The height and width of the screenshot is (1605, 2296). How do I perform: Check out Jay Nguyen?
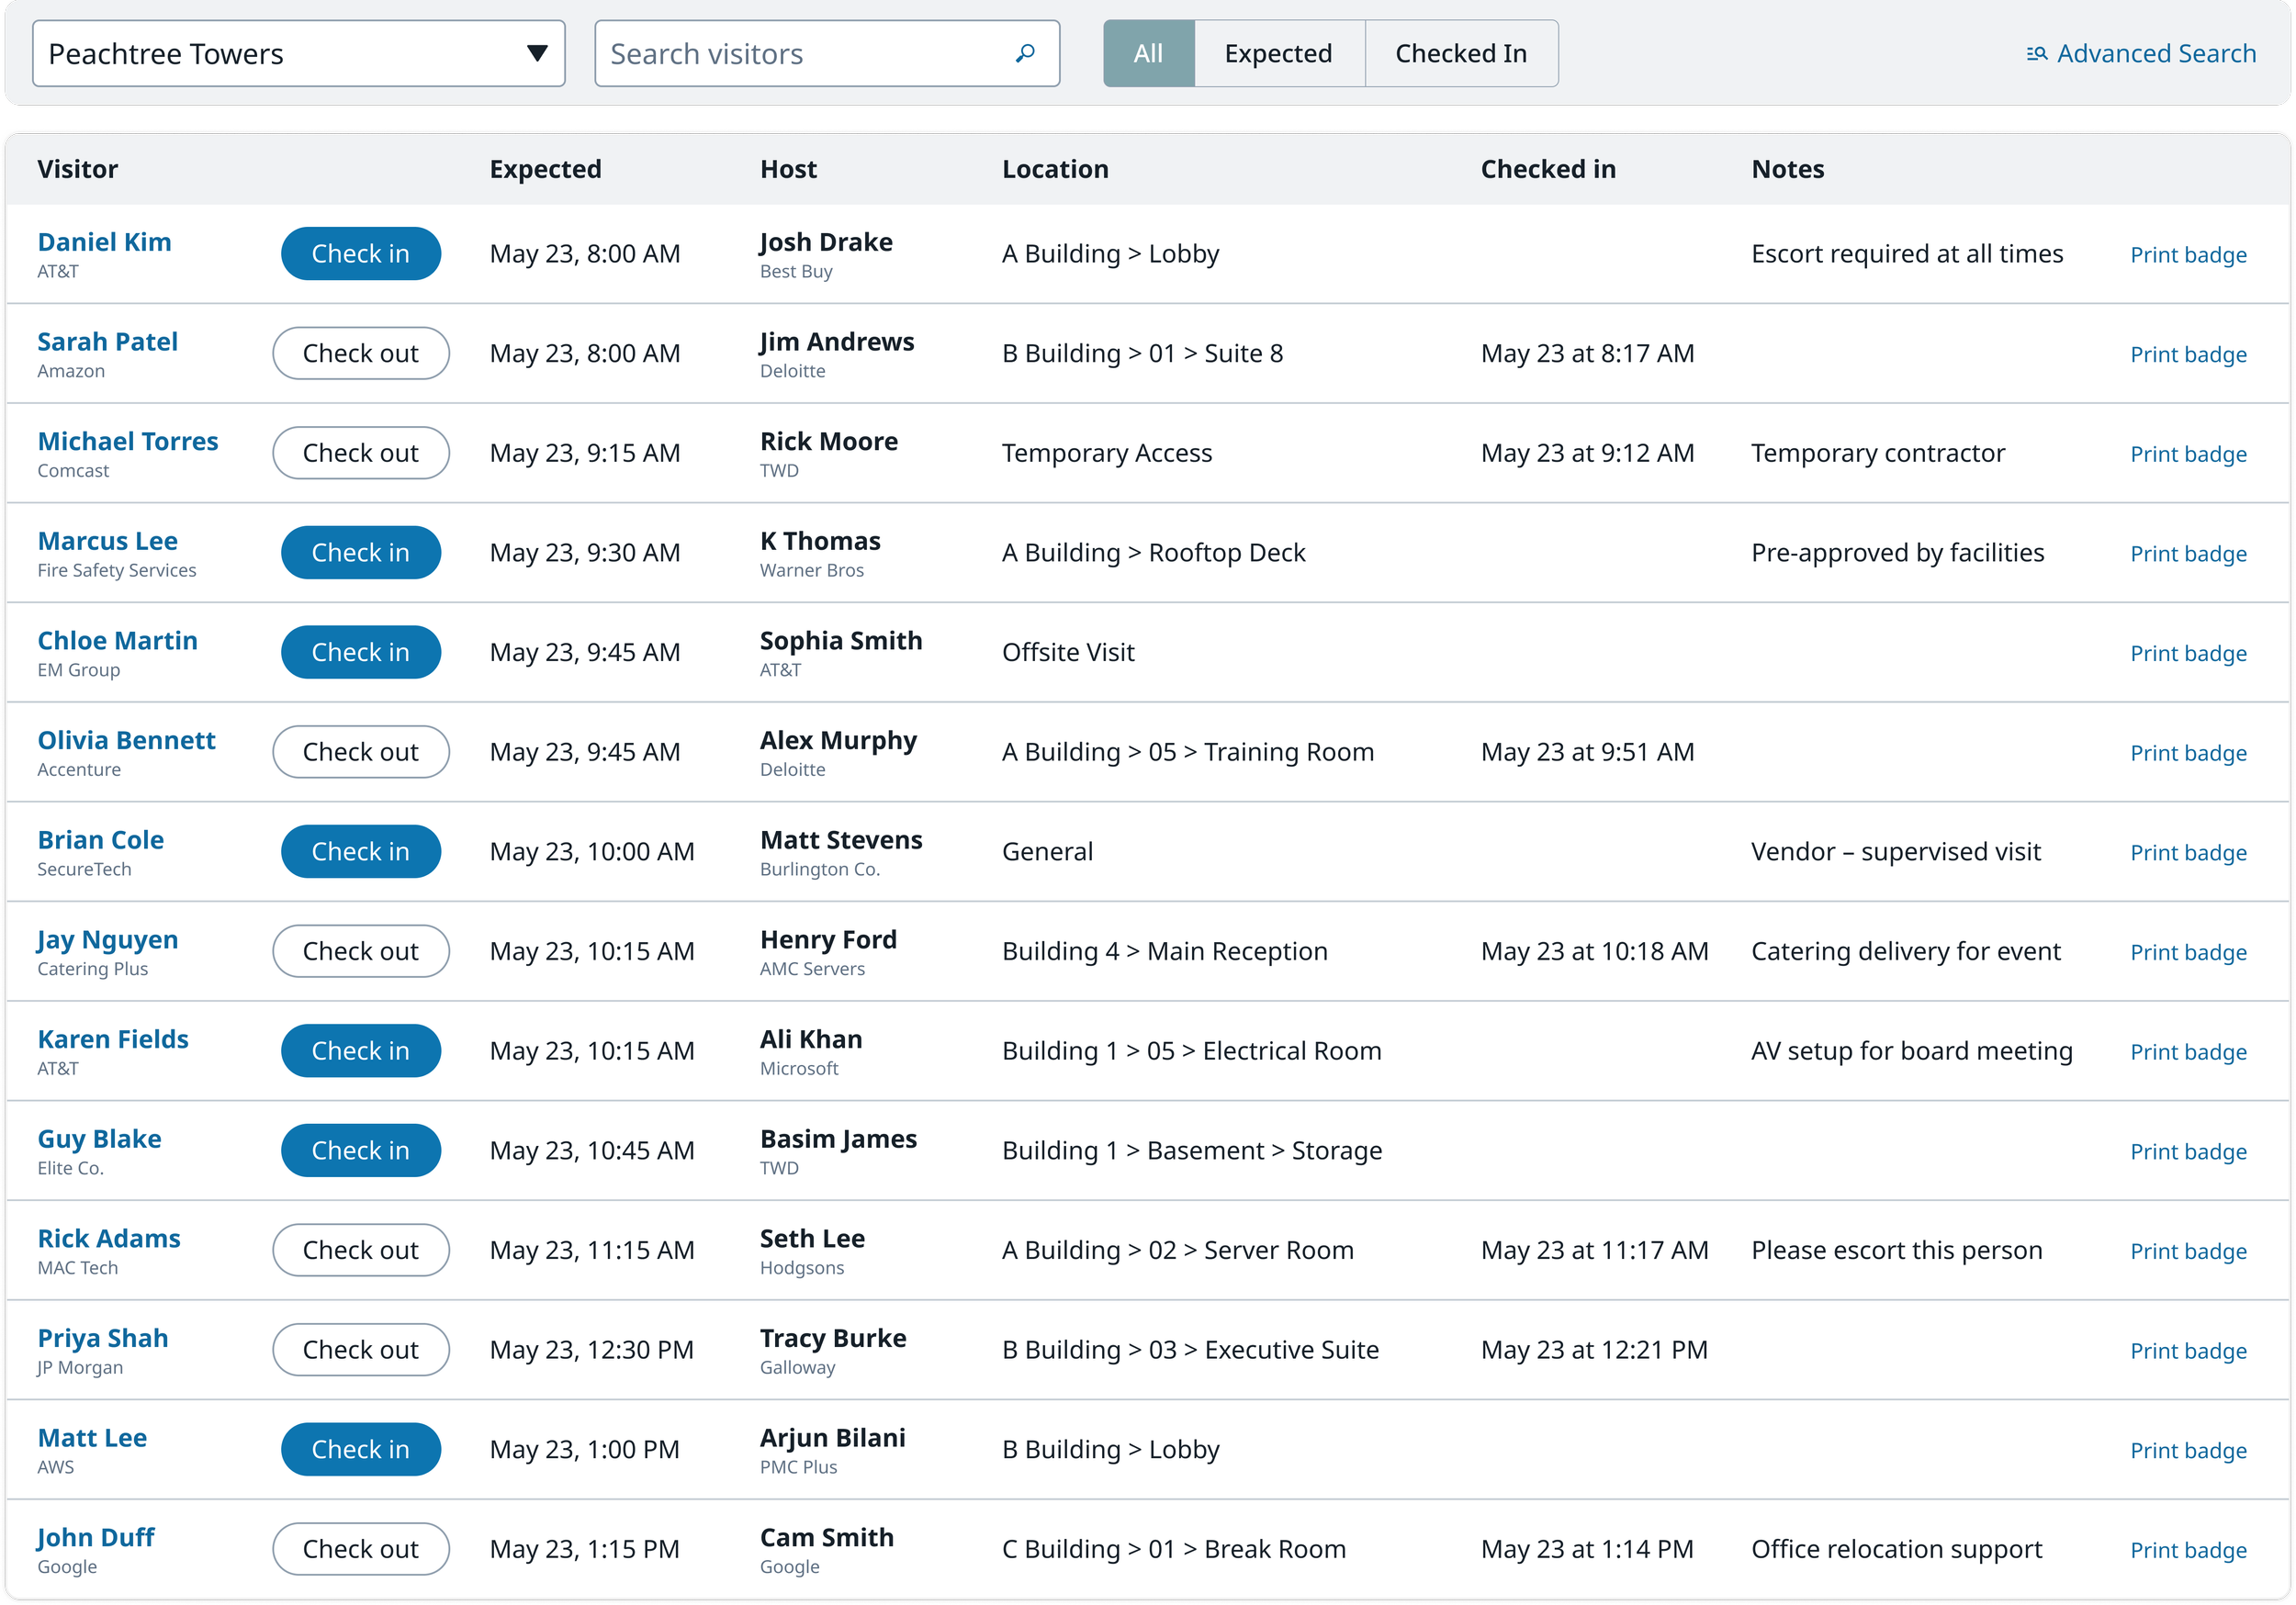(360, 951)
